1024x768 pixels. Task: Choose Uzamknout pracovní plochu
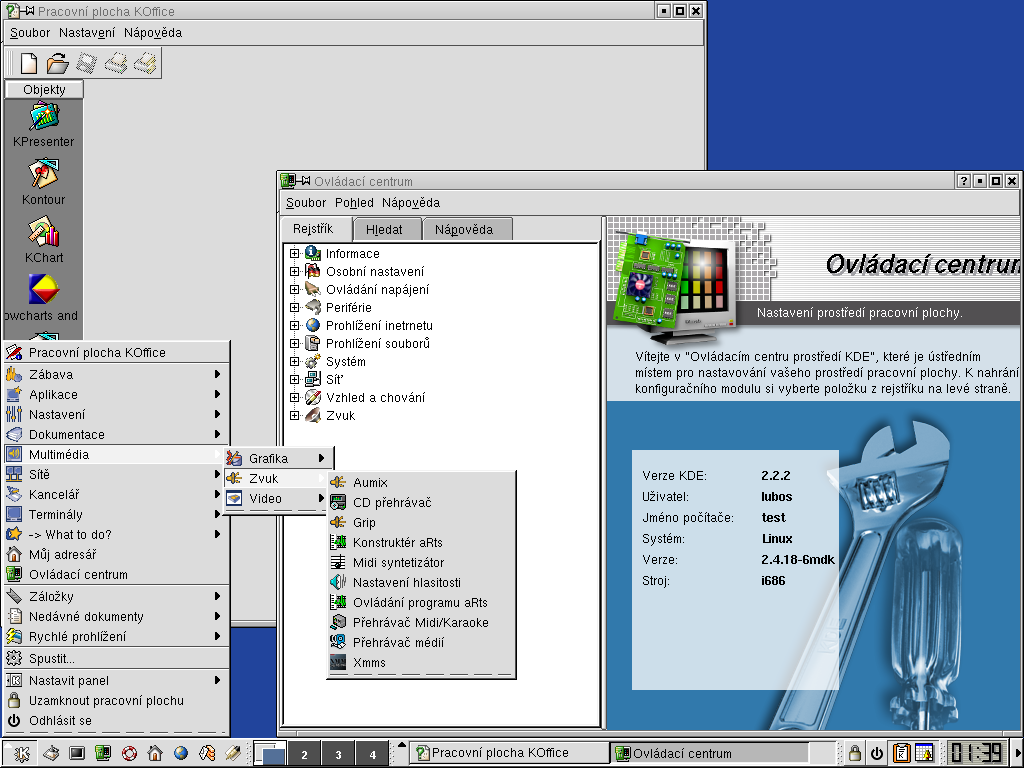(x=116, y=701)
